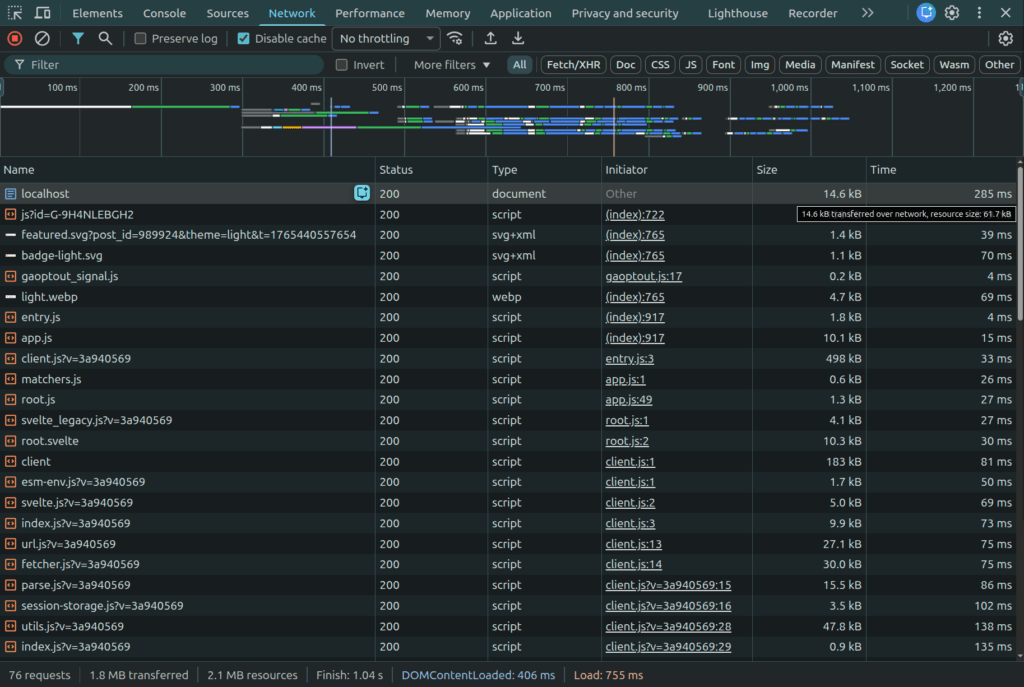
Task: Open network settings gear
Action: point(1005,38)
